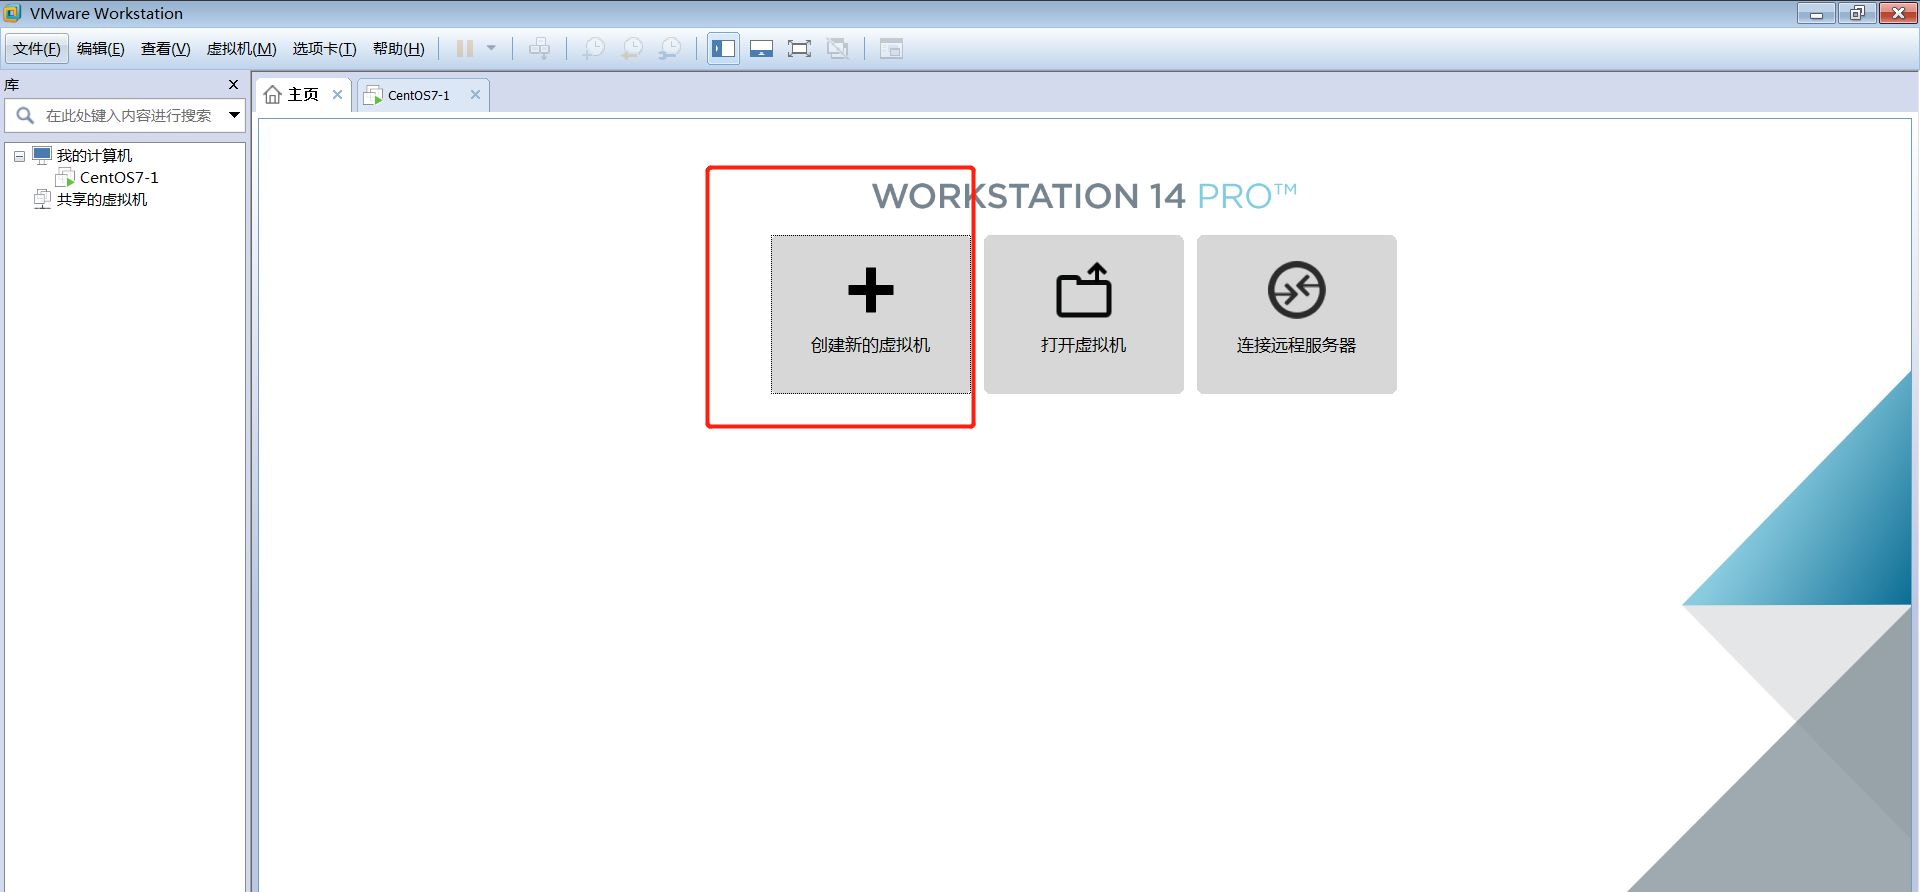Restore down the VMware Workstation window
The height and width of the screenshot is (892, 1920).
click(x=1857, y=13)
